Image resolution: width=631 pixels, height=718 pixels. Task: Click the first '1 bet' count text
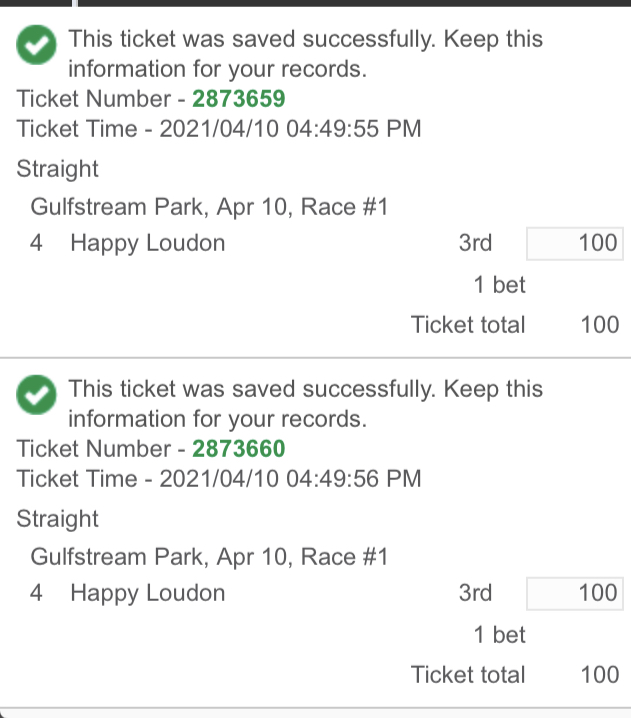click(x=499, y=285)
